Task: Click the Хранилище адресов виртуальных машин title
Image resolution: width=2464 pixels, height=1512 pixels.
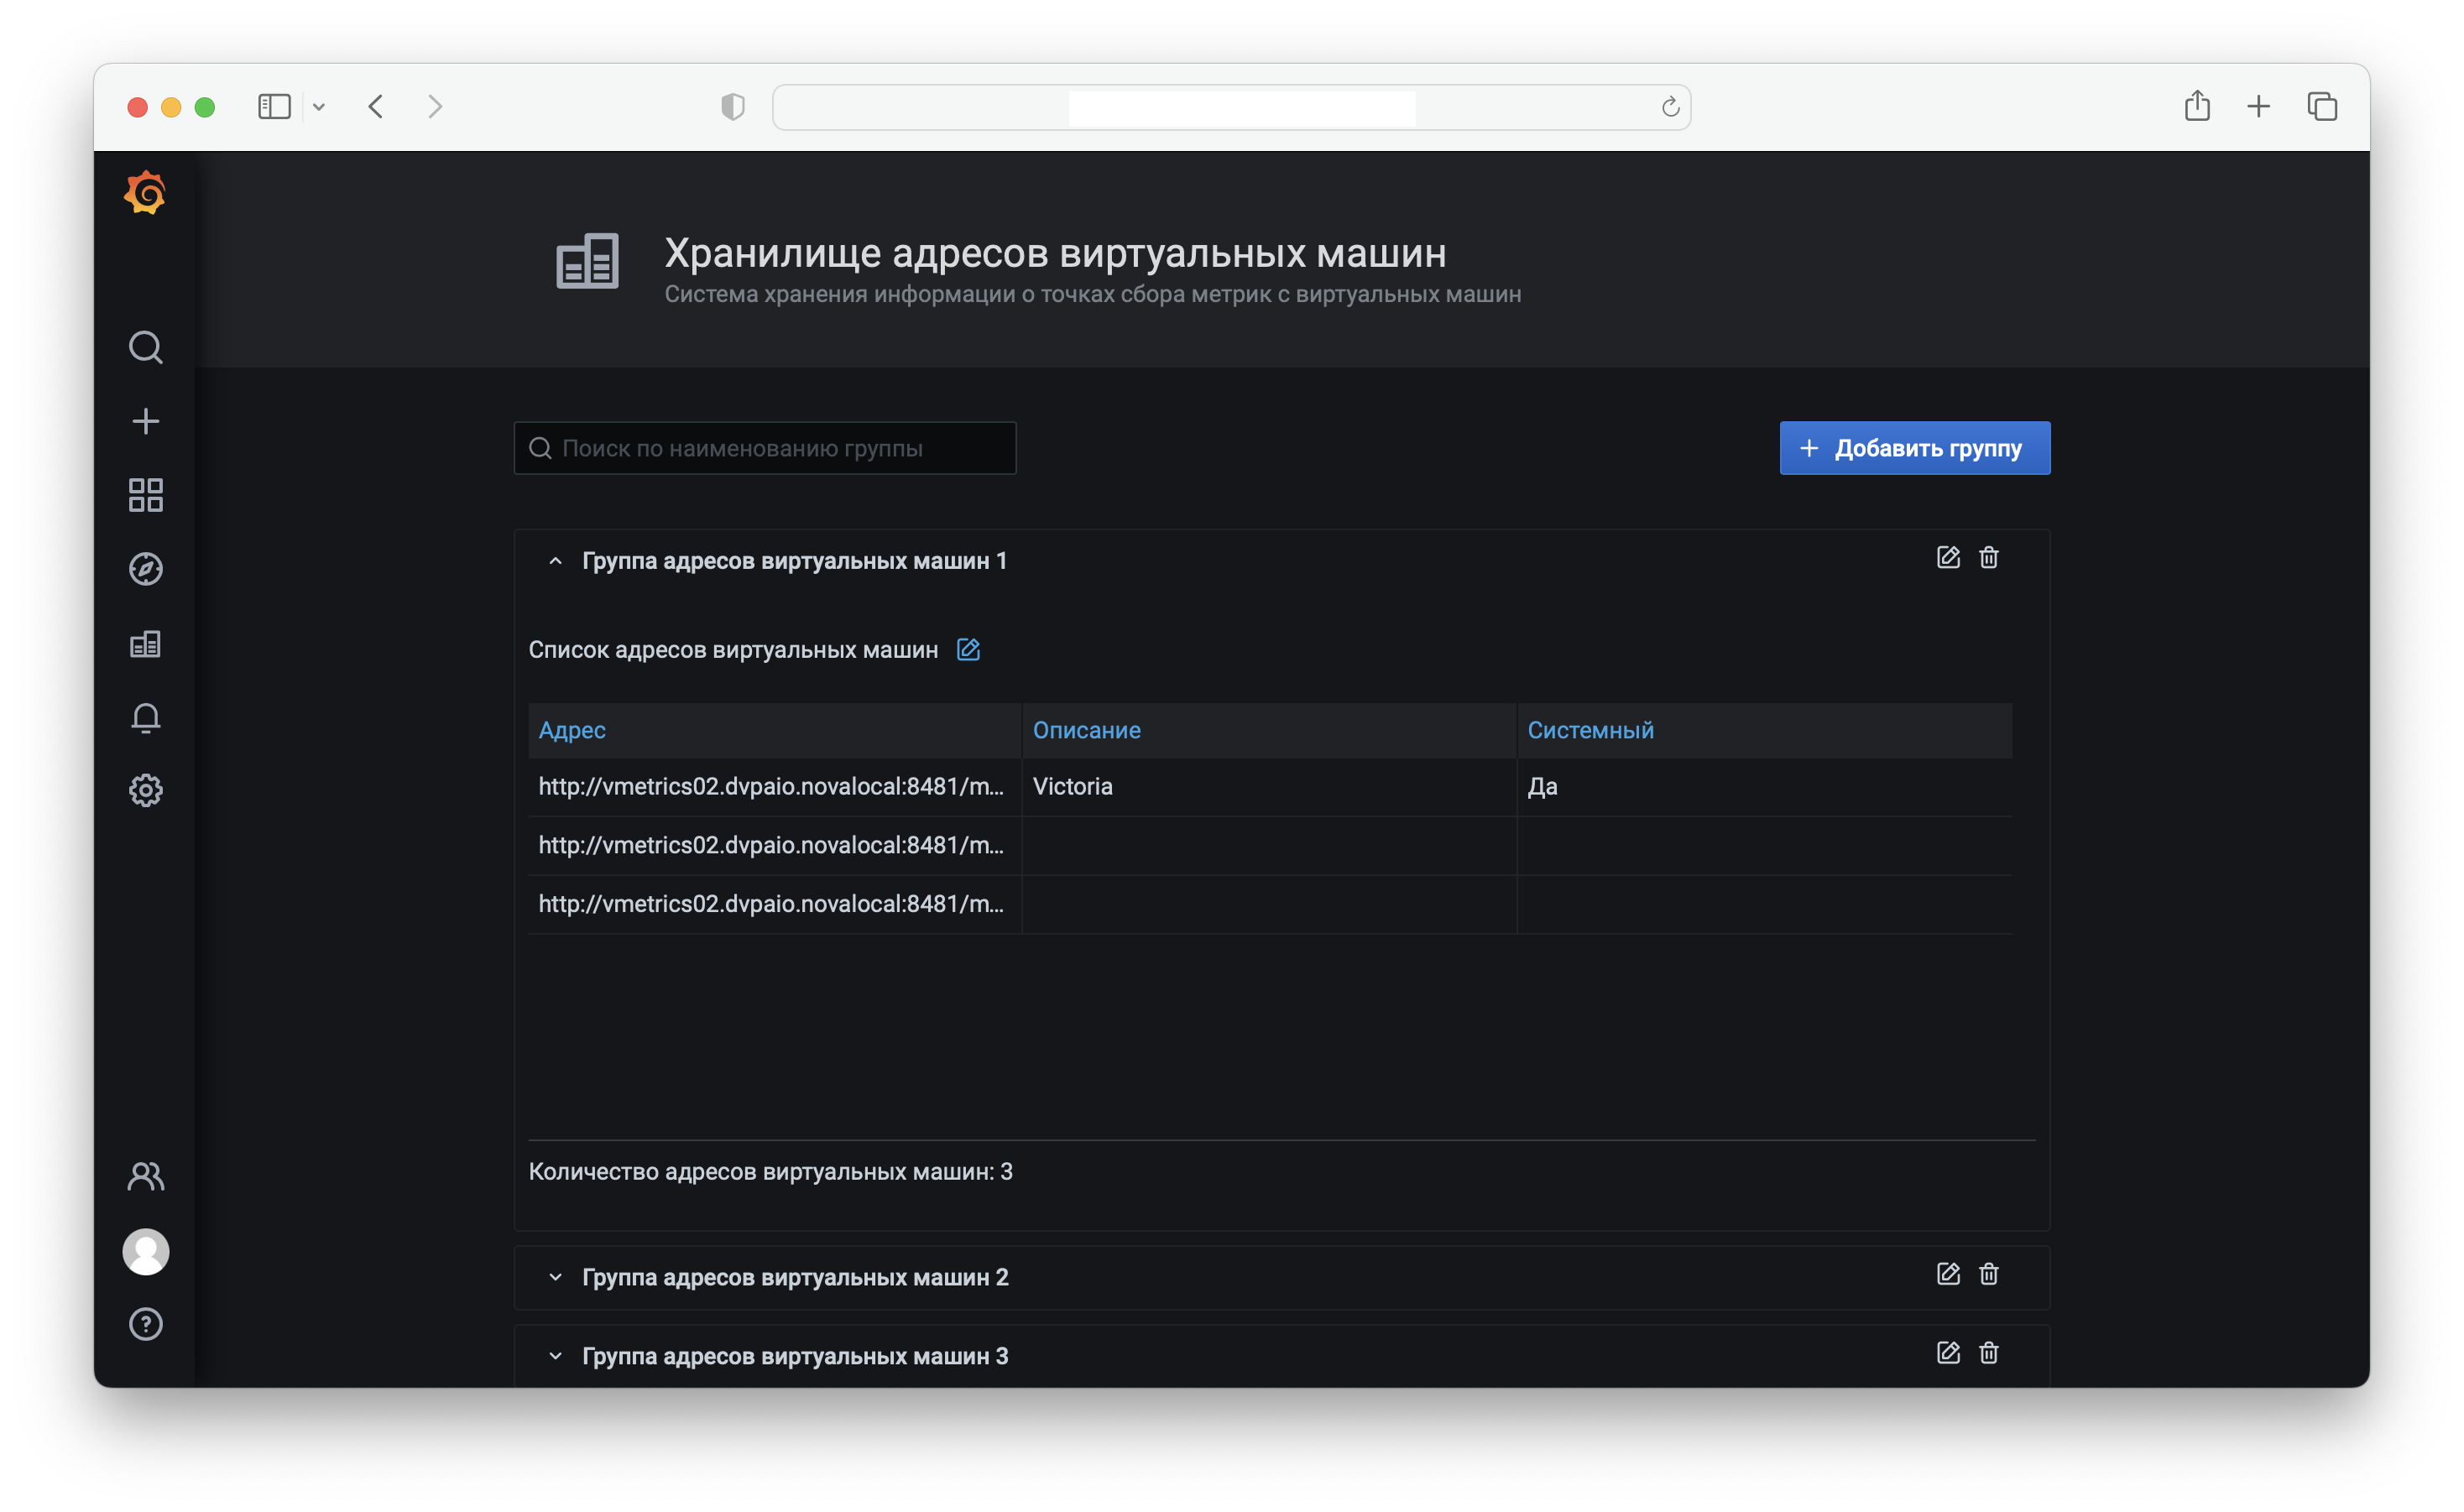Action: tap(1055, 253)
